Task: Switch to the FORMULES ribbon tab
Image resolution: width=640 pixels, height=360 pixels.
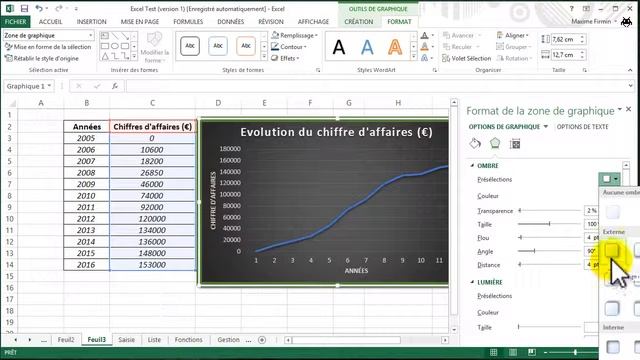Action: (188, 22)
